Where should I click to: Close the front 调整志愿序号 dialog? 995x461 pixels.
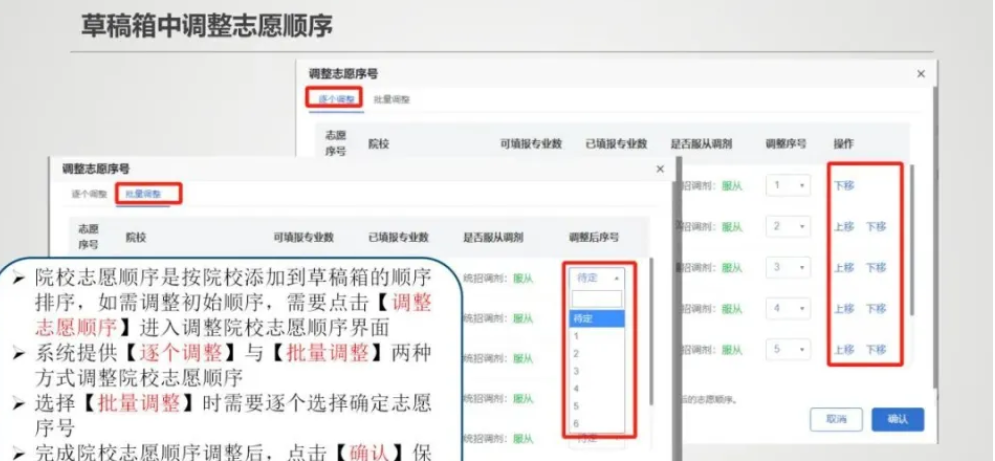660,170
